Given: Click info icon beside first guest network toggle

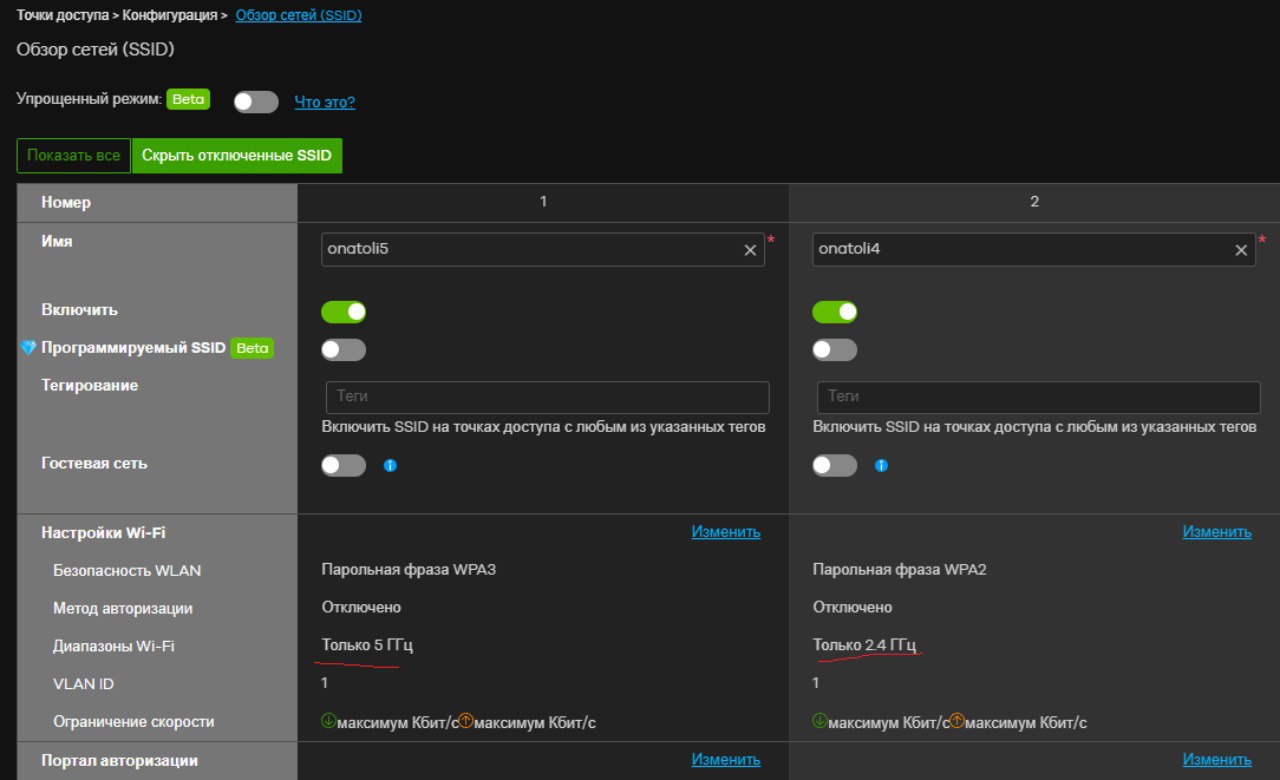Looking at the screenshot, I should 390,465.
